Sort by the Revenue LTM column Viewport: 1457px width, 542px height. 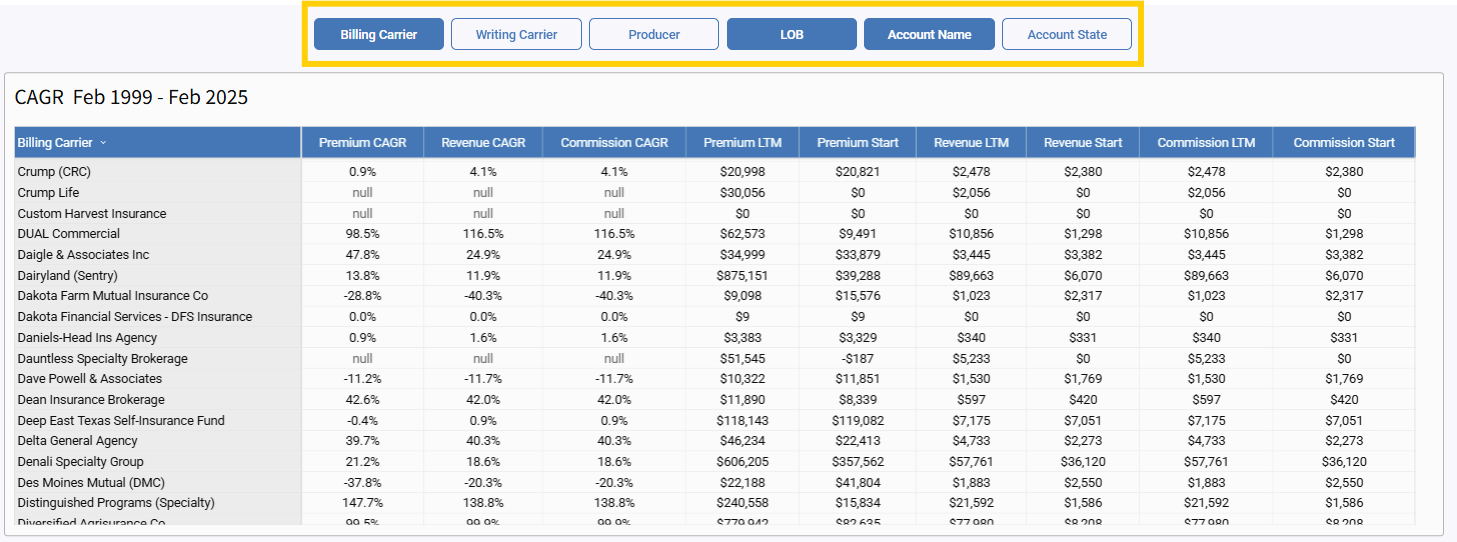tap(971, 143)
